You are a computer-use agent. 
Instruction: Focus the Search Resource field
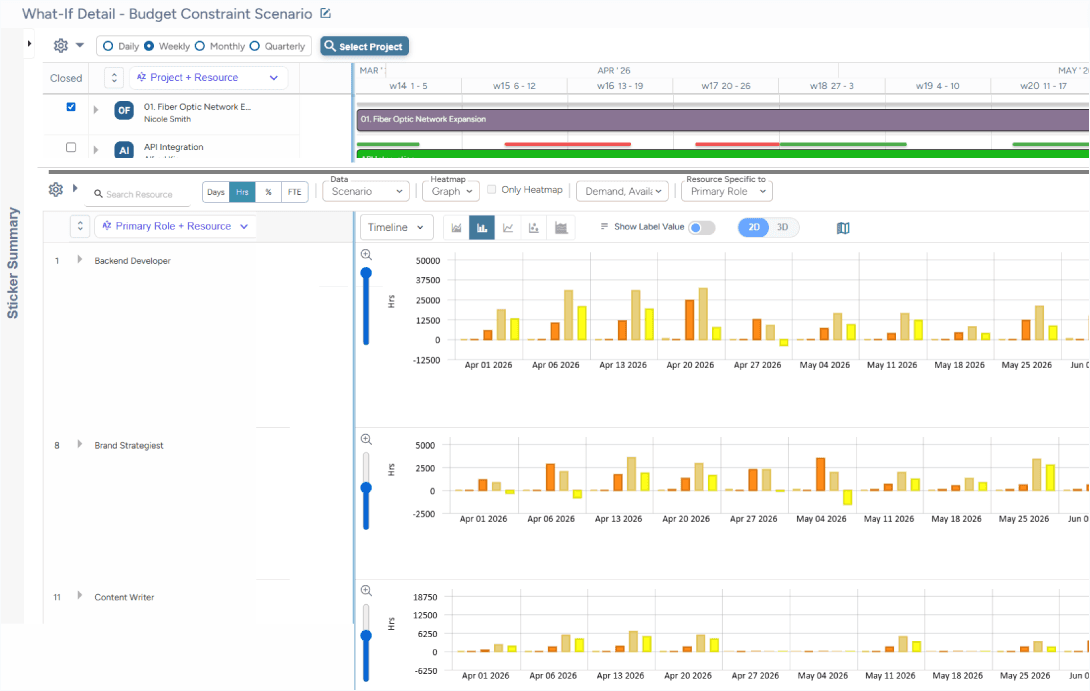point(139,194)
